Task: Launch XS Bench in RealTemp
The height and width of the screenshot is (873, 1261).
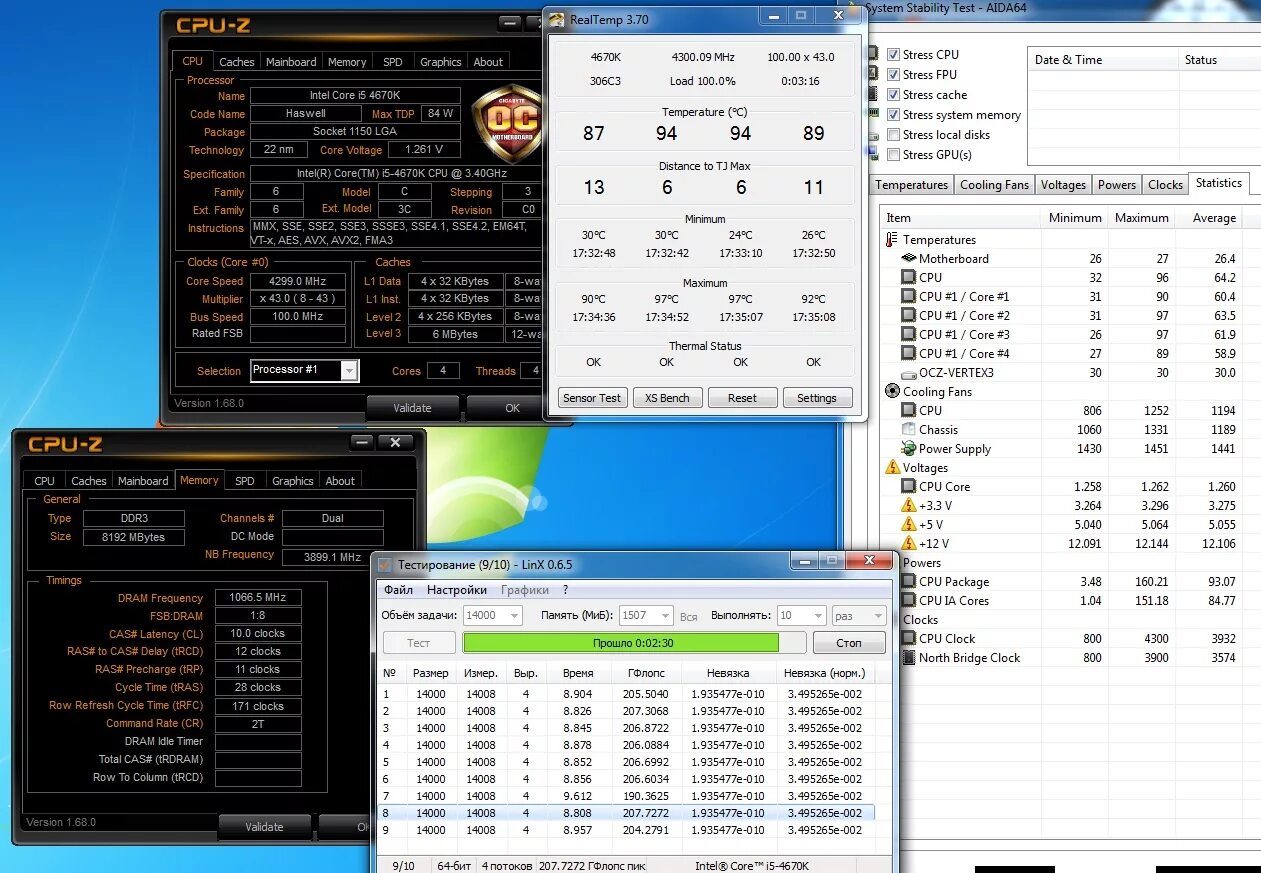Action: 667,398
